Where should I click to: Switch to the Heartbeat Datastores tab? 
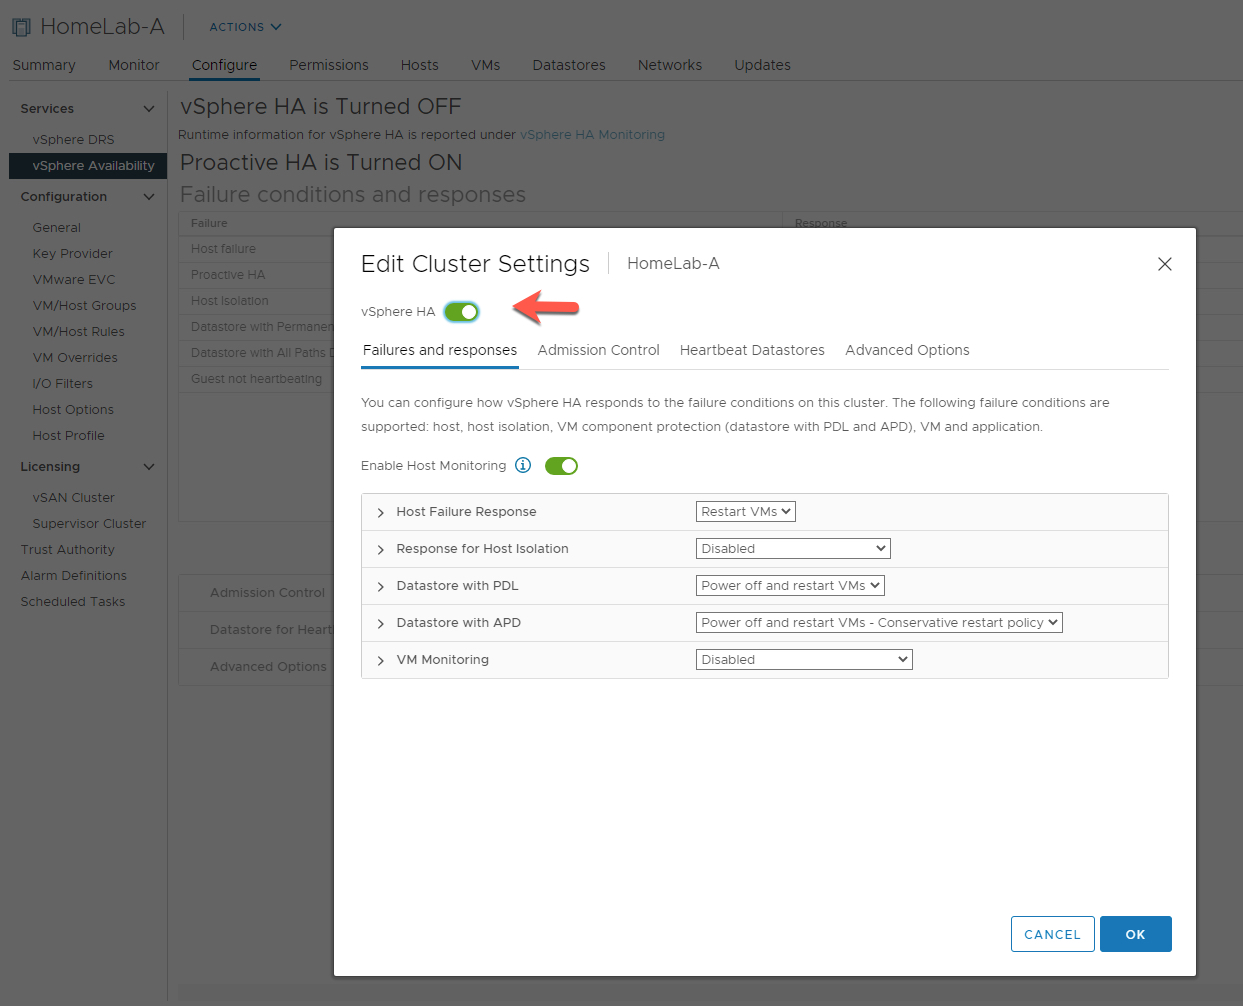[x=752, y=350]
